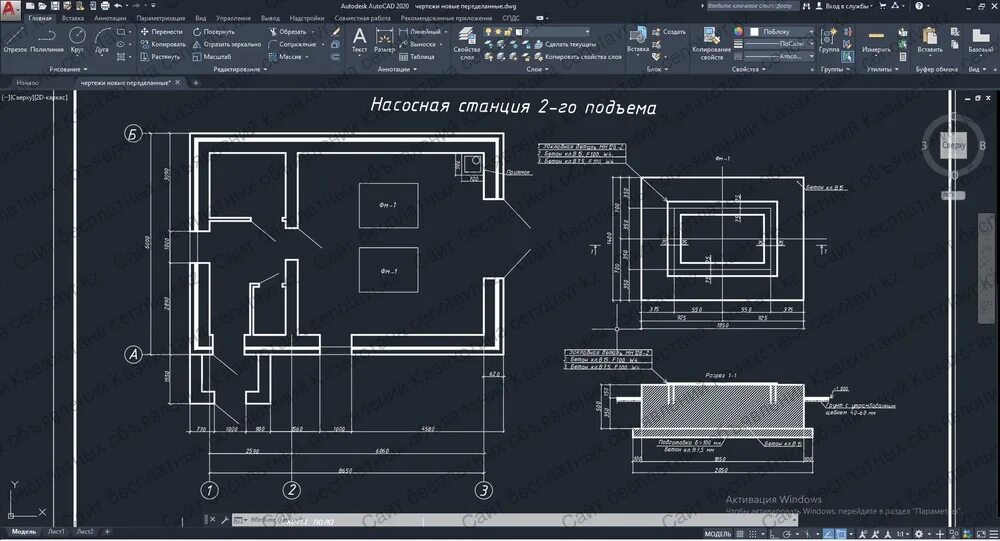Click the Сопряжение fillet tool
The height and width of the screenshot is (541, 1000).
point(292,44)
